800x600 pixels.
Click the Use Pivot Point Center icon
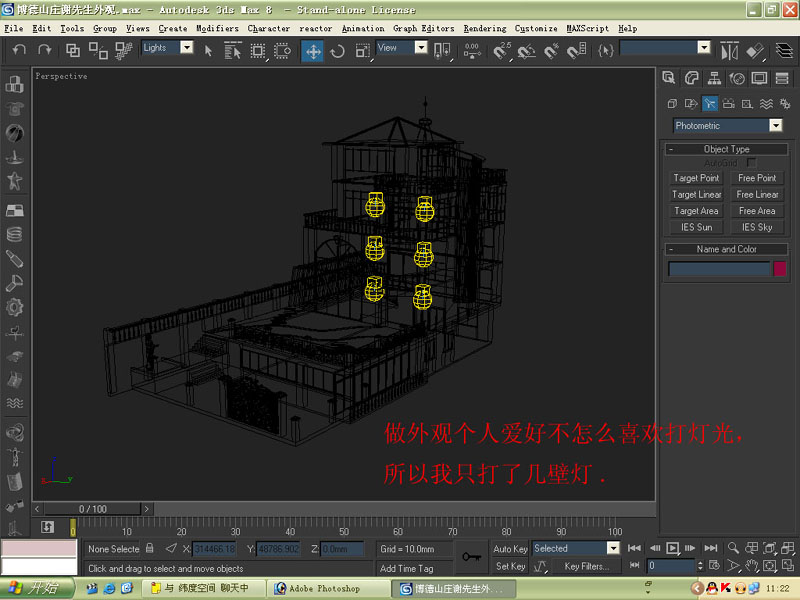coord(441,51)
